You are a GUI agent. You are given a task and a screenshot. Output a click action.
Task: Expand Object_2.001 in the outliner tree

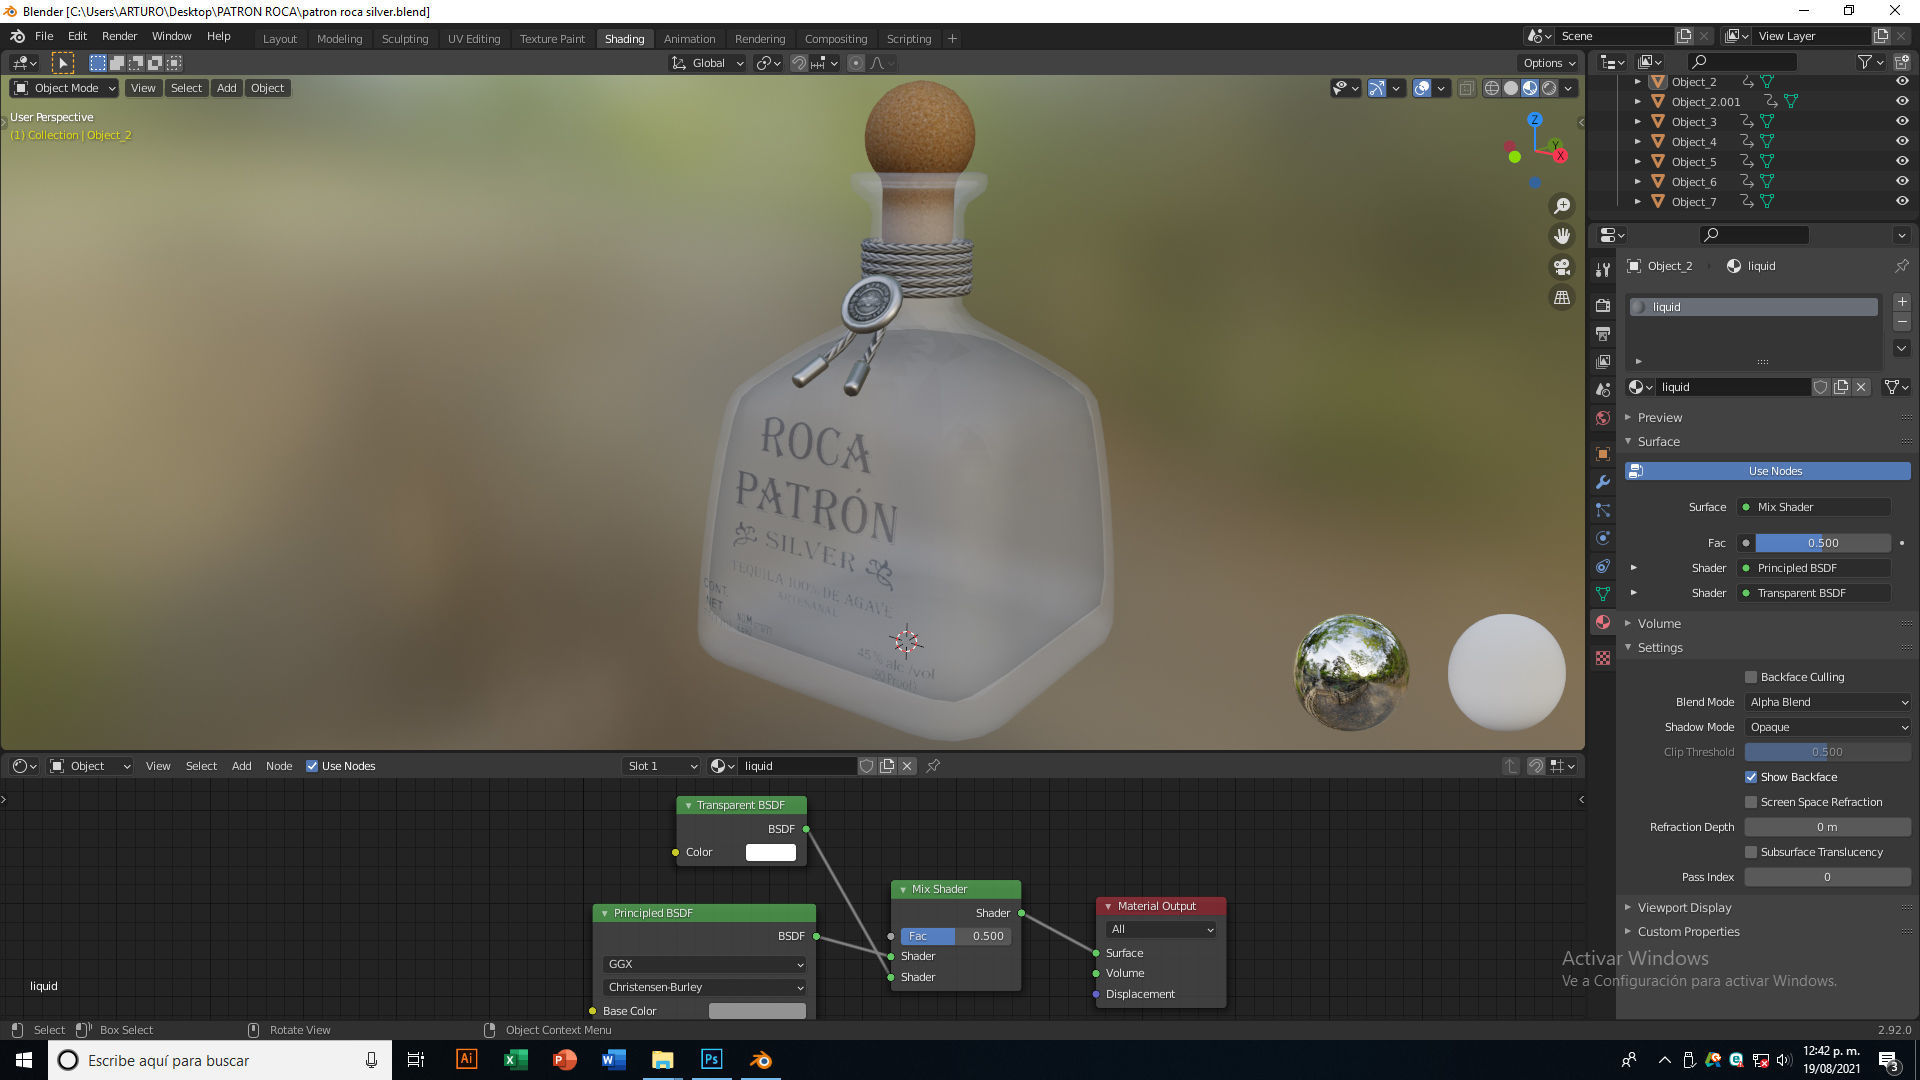click(x=1637, y=102)
